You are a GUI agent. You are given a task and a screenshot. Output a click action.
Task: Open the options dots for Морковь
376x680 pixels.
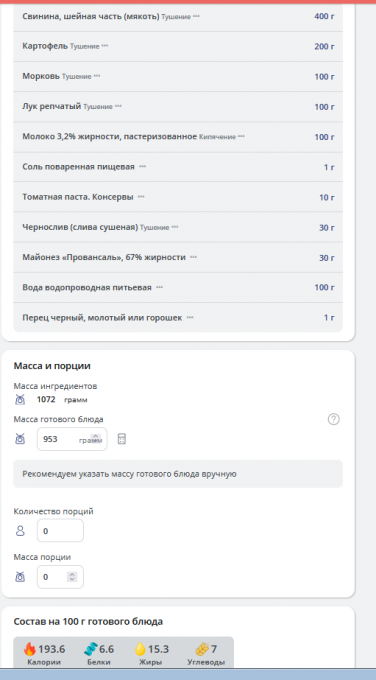97,76
